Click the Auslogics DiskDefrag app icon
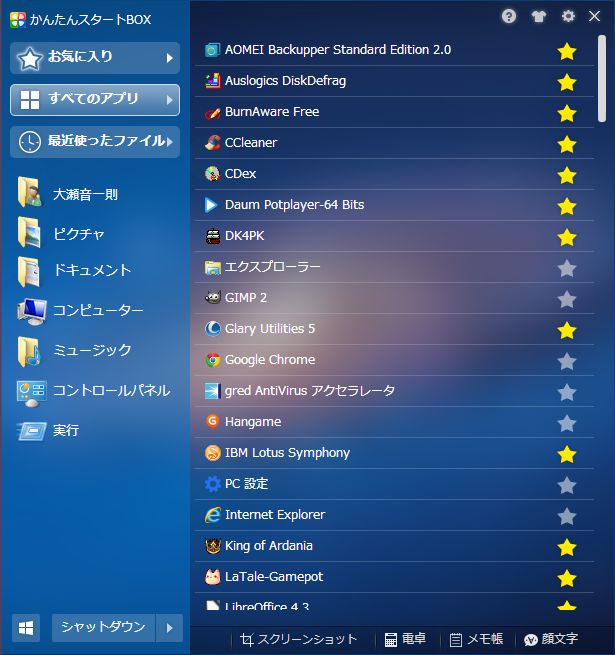615x655 pixels. (212, 81)
